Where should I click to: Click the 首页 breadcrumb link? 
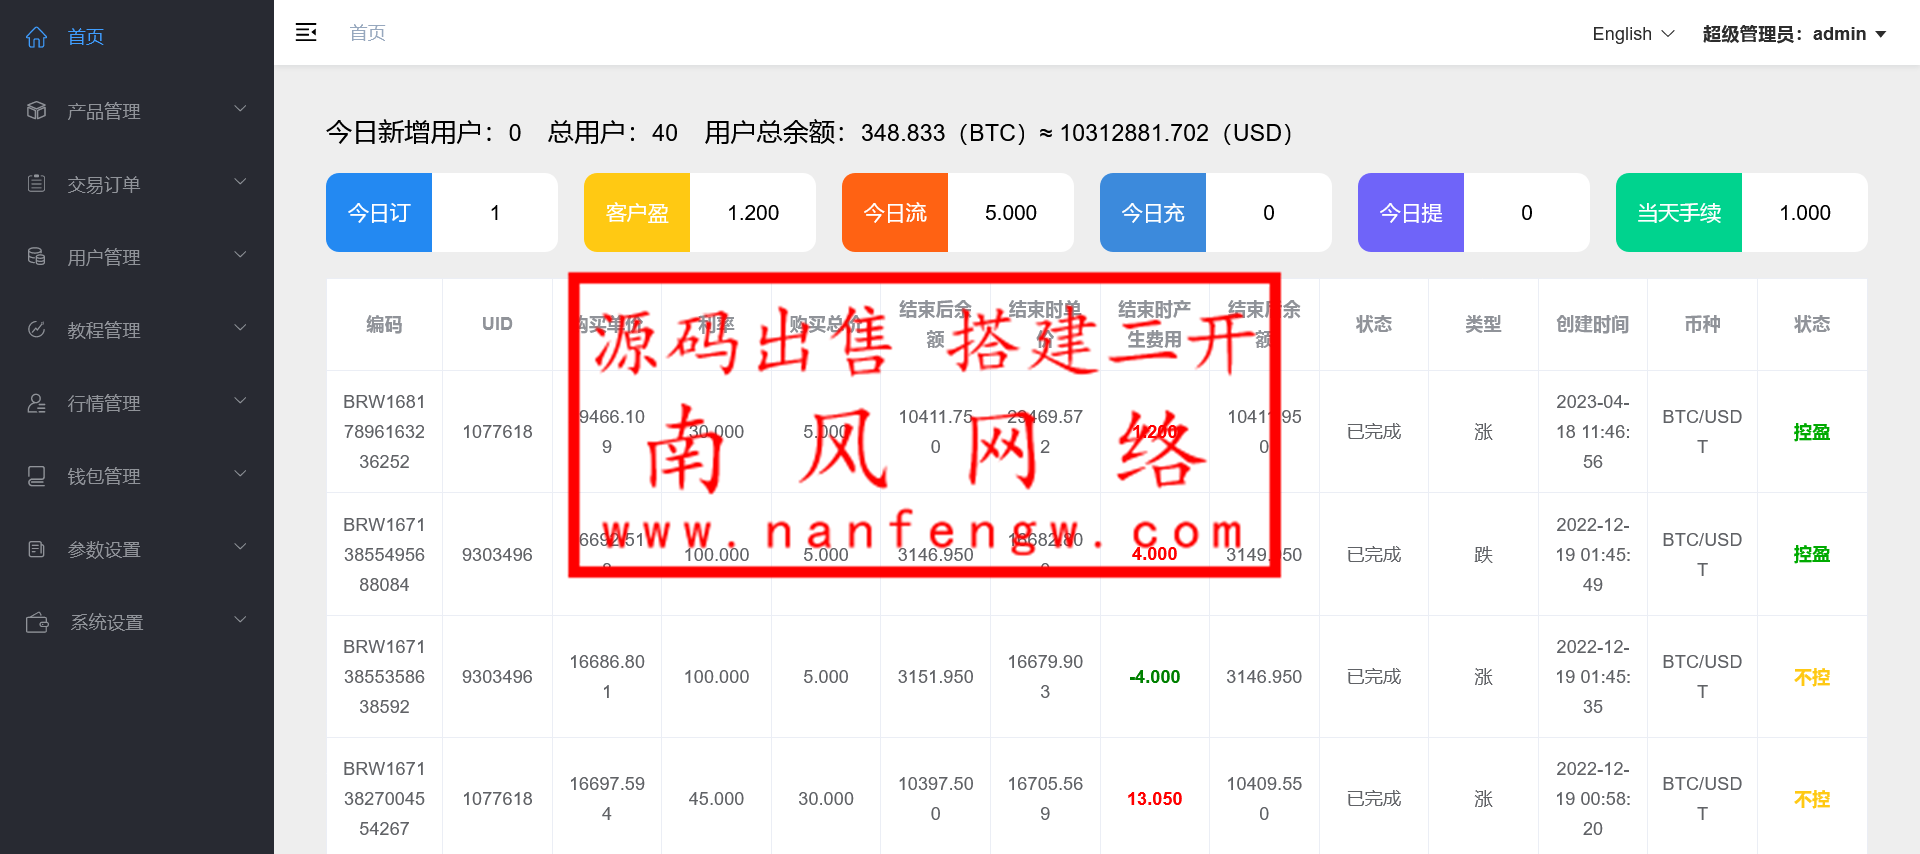(367, 33)
